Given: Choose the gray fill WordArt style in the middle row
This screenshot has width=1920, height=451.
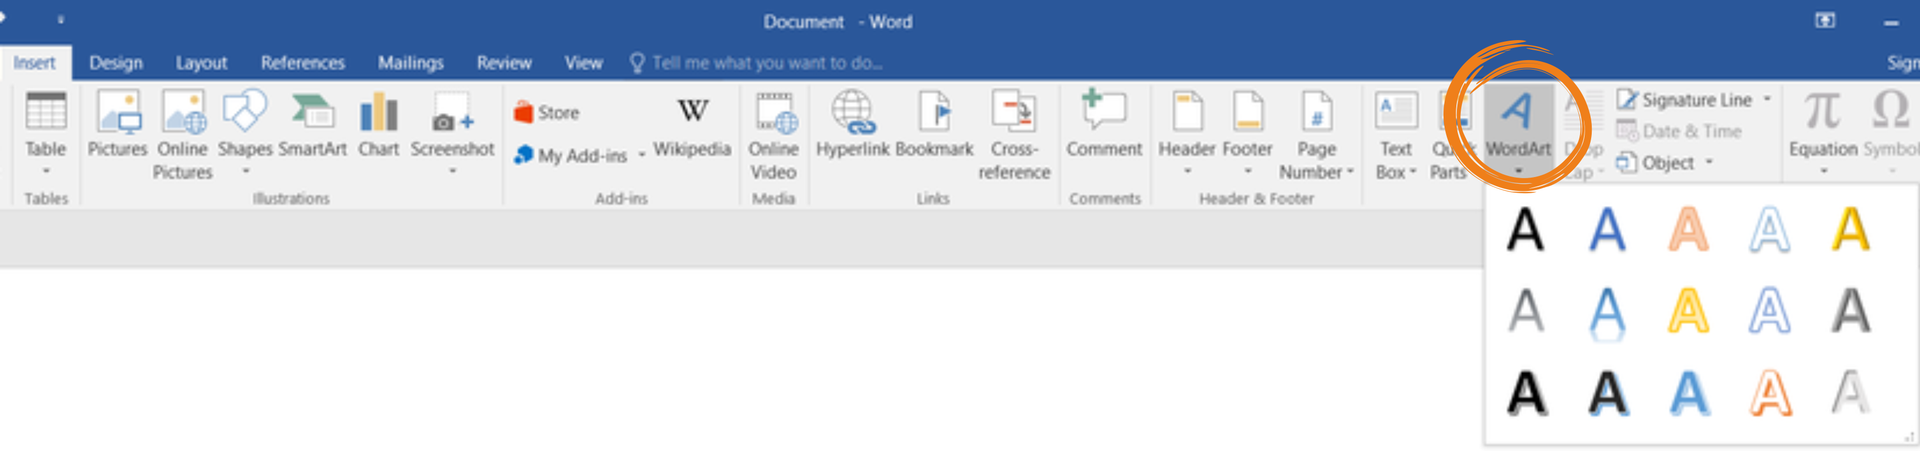Looking at the screenshot, I should pos(1526,311).
